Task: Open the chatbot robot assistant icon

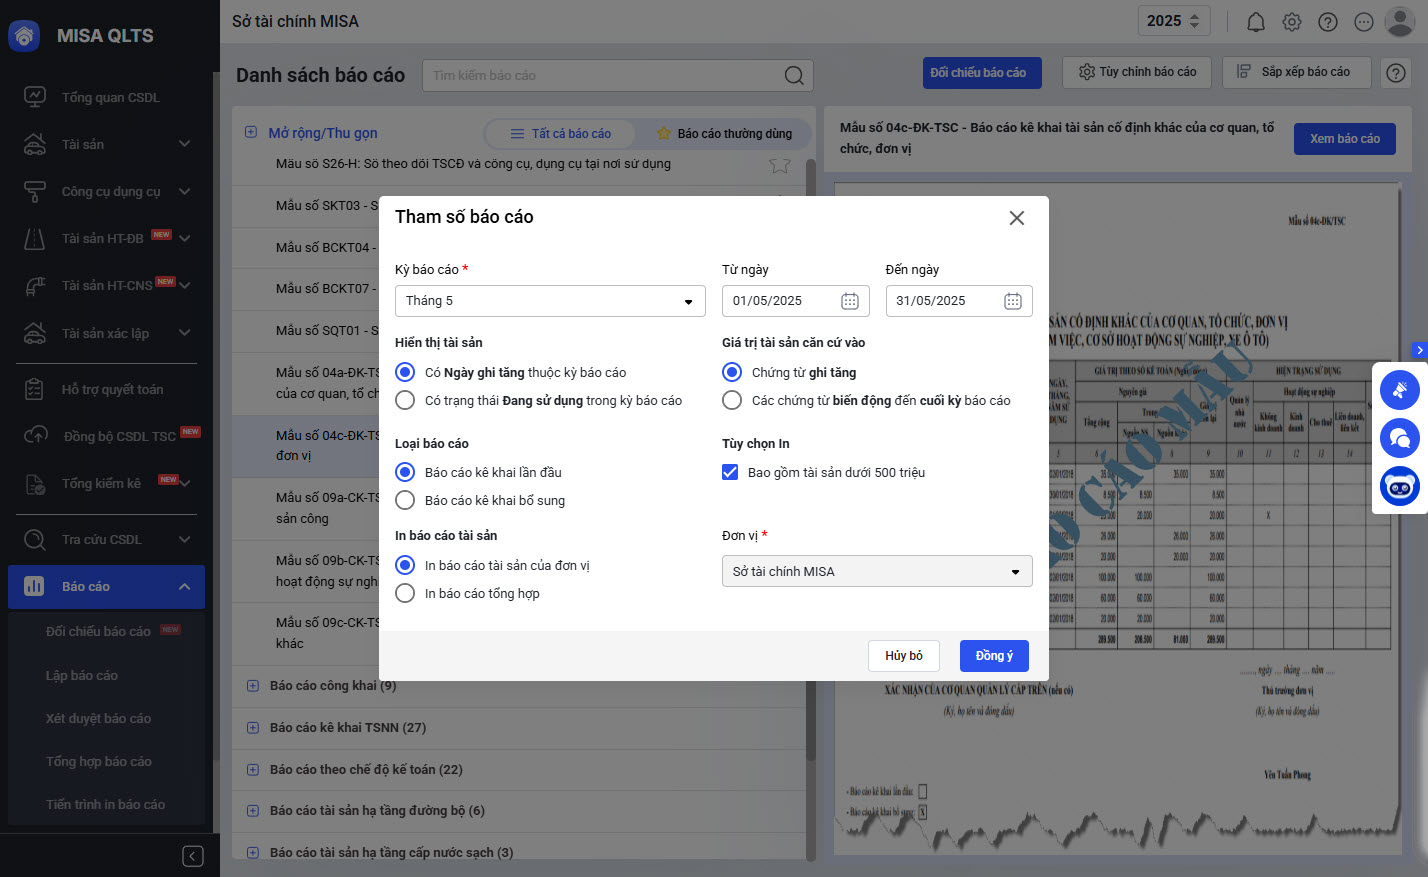Action: (1400, 487)
